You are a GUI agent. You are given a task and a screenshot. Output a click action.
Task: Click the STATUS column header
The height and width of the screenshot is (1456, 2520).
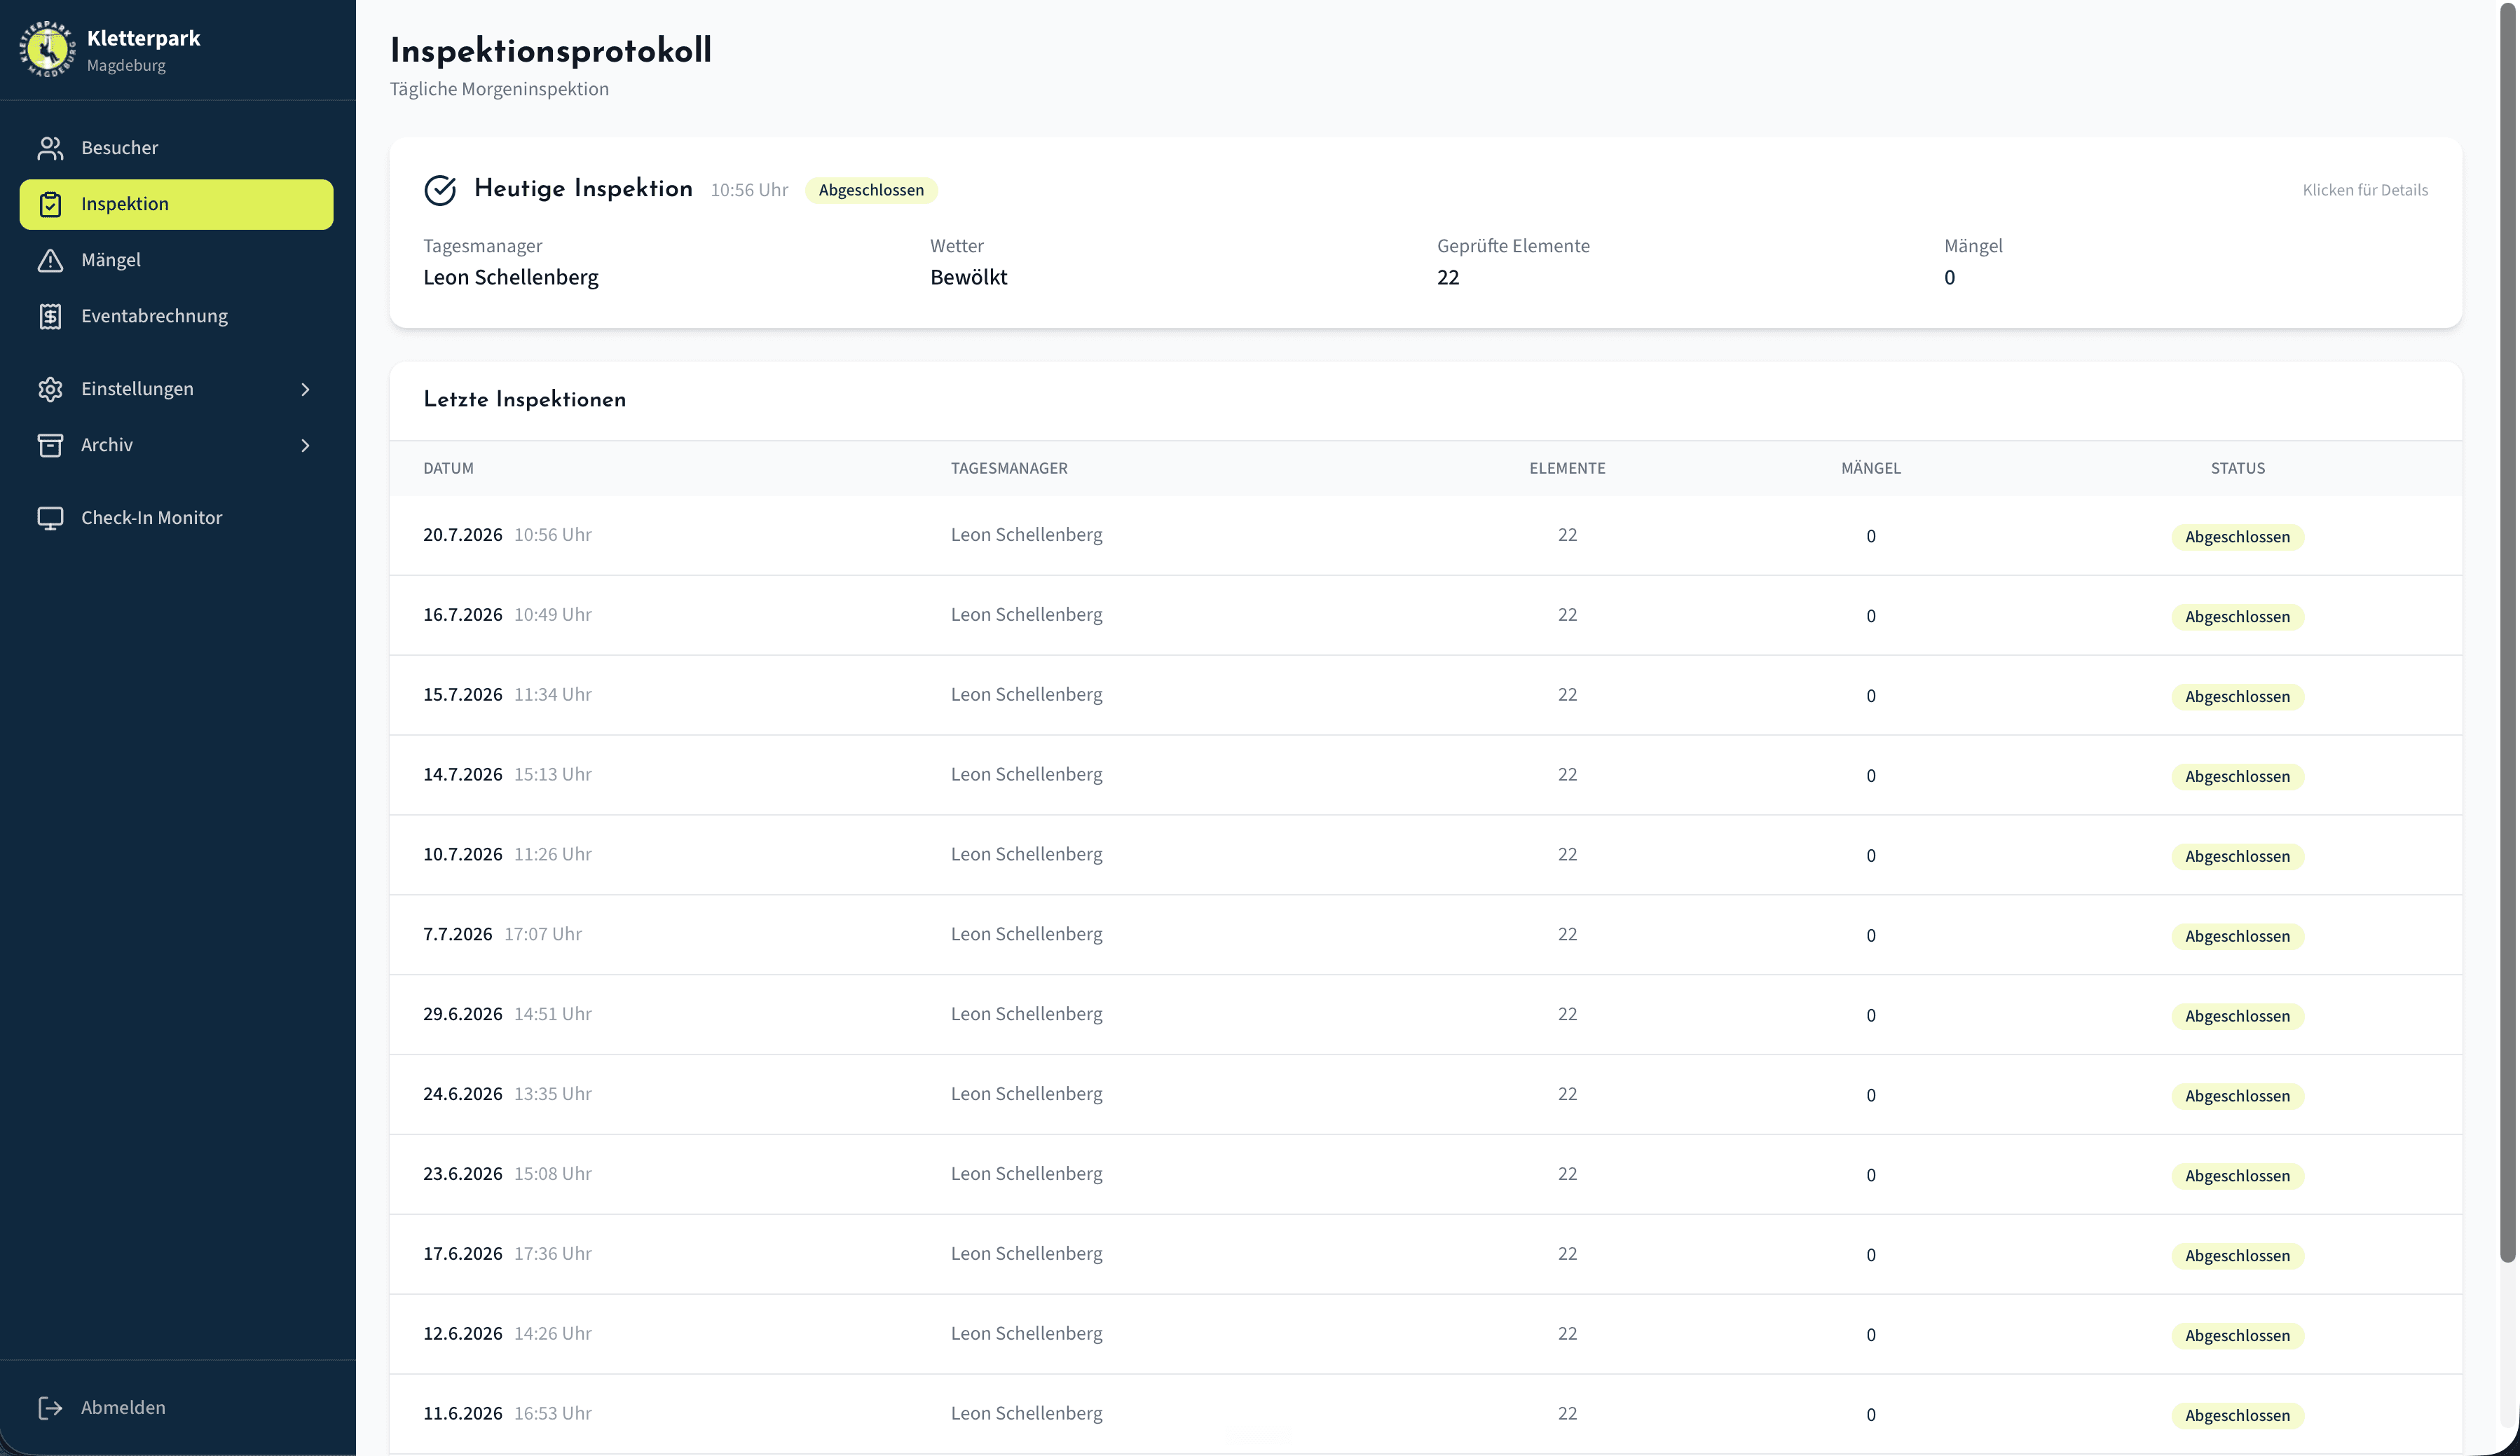coord(2238,468)
